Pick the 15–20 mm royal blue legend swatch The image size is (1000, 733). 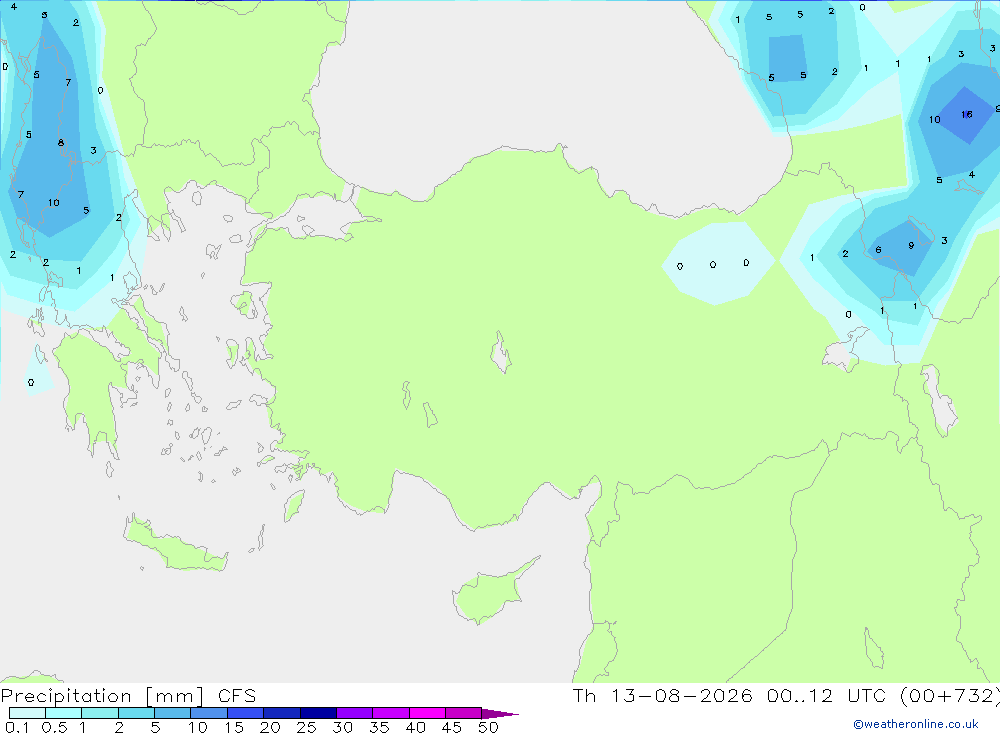[x=246, y=713]
